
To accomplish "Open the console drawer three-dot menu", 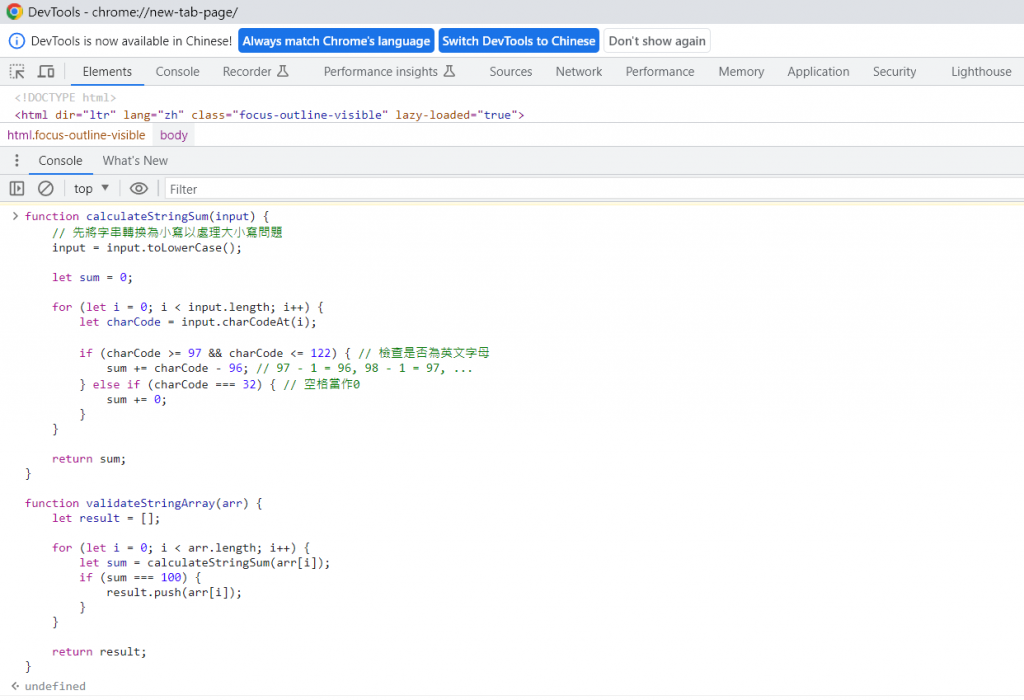I will 17,161.
